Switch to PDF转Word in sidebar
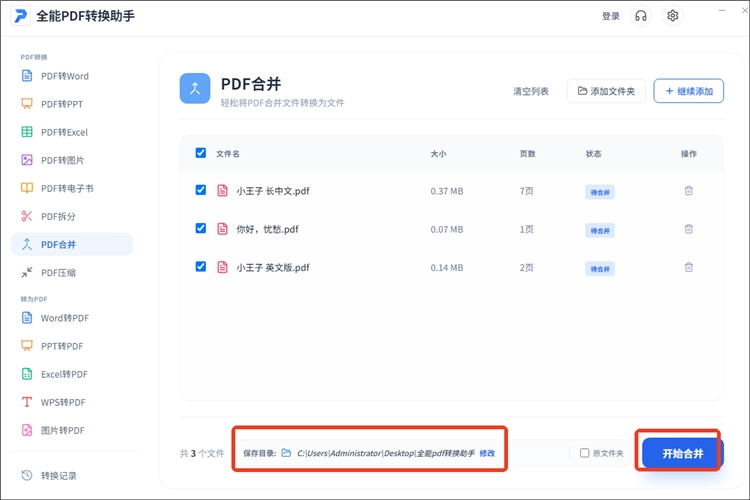This screenshot has width=750, height=500. coord(72,76)
